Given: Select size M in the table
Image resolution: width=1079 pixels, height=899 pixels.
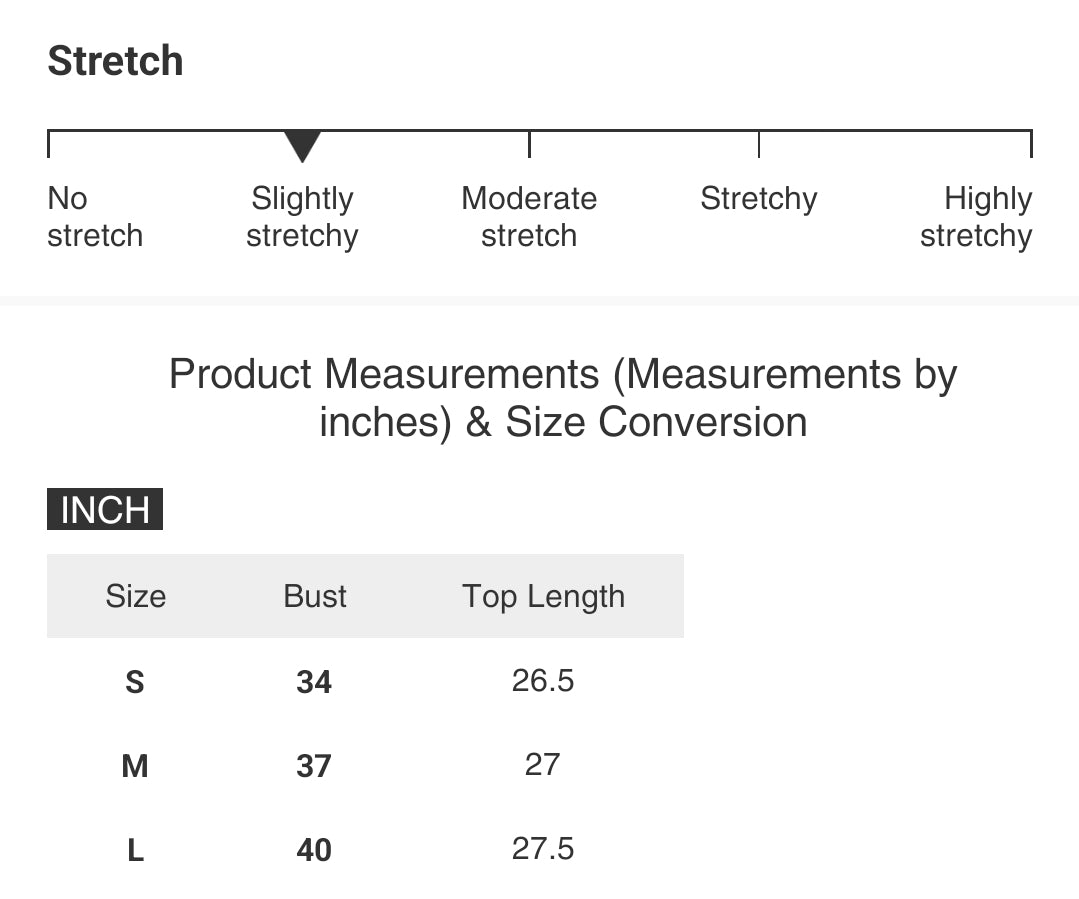Looking at the screenshot, I should coord(135,766).
